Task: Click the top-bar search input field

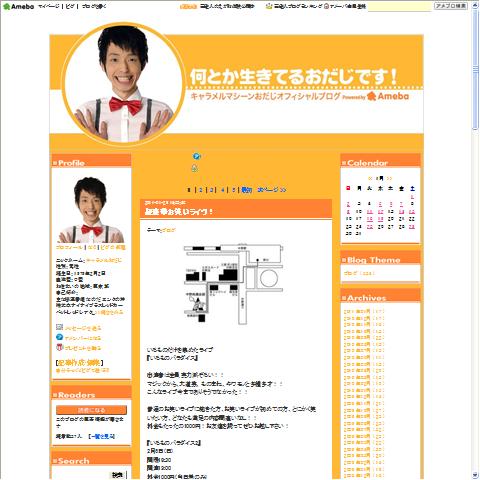Action: click(x=400, y=6)
